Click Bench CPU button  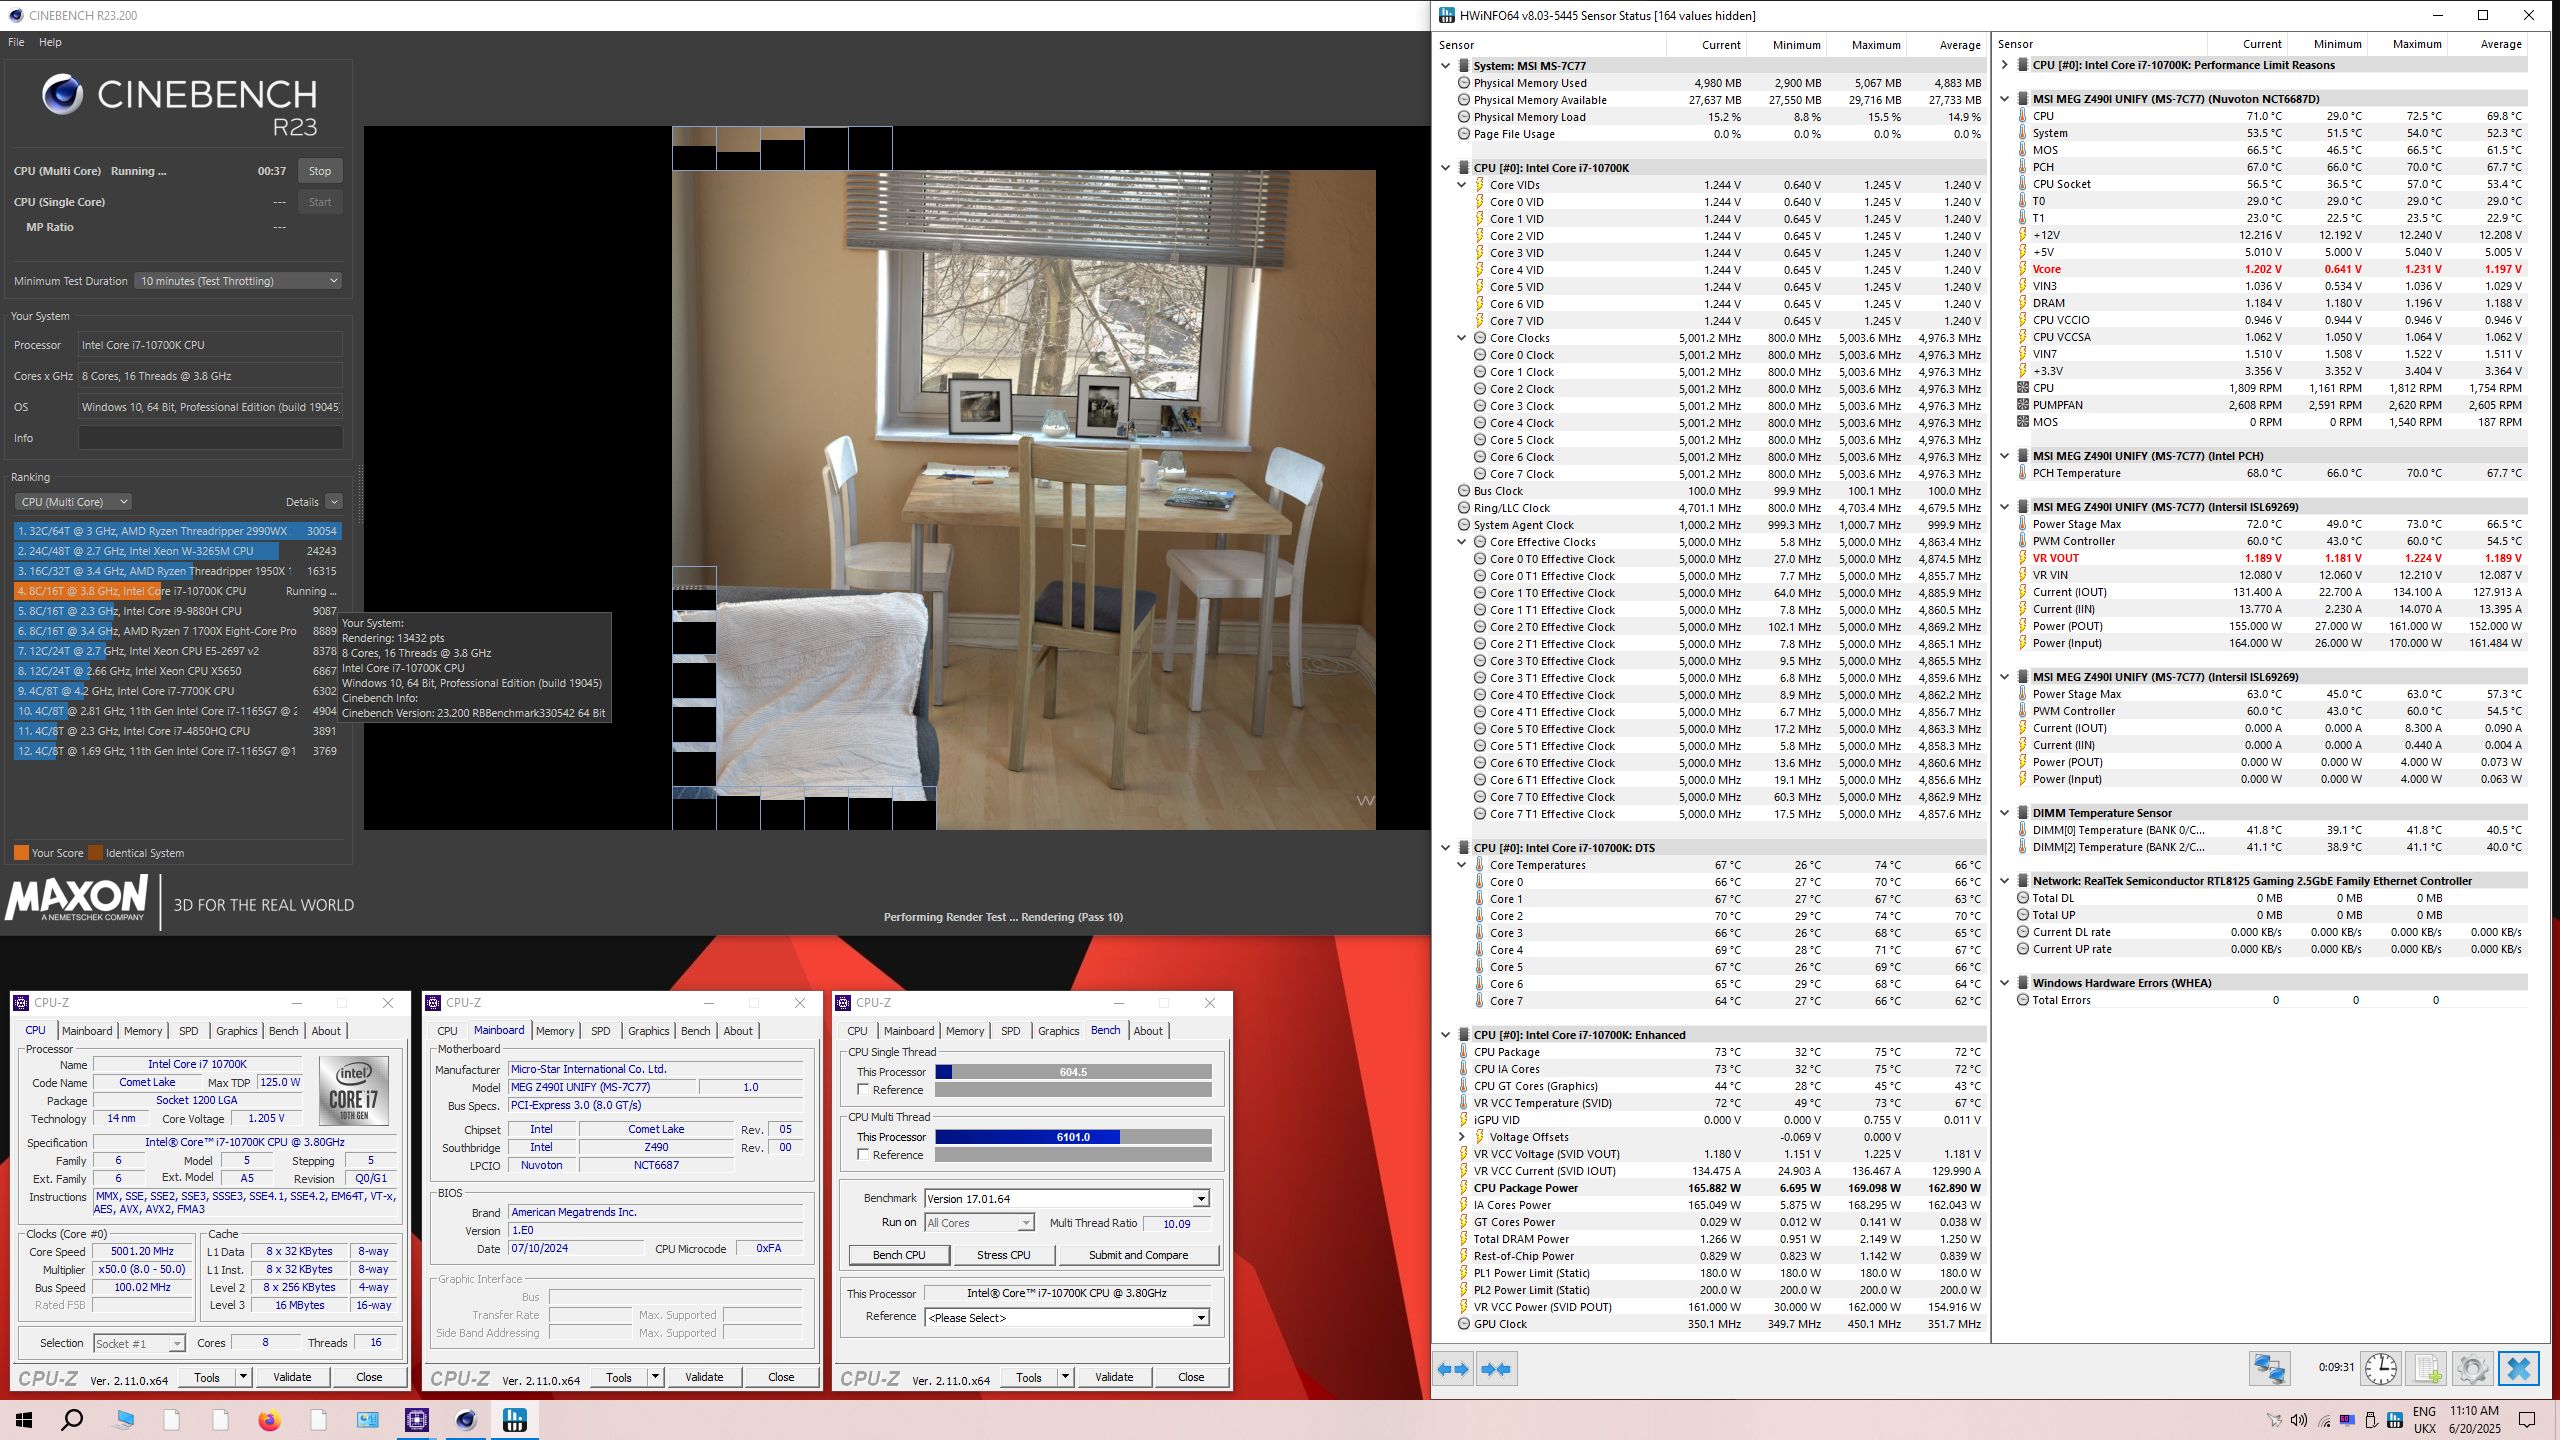[x=899, y=1255]
